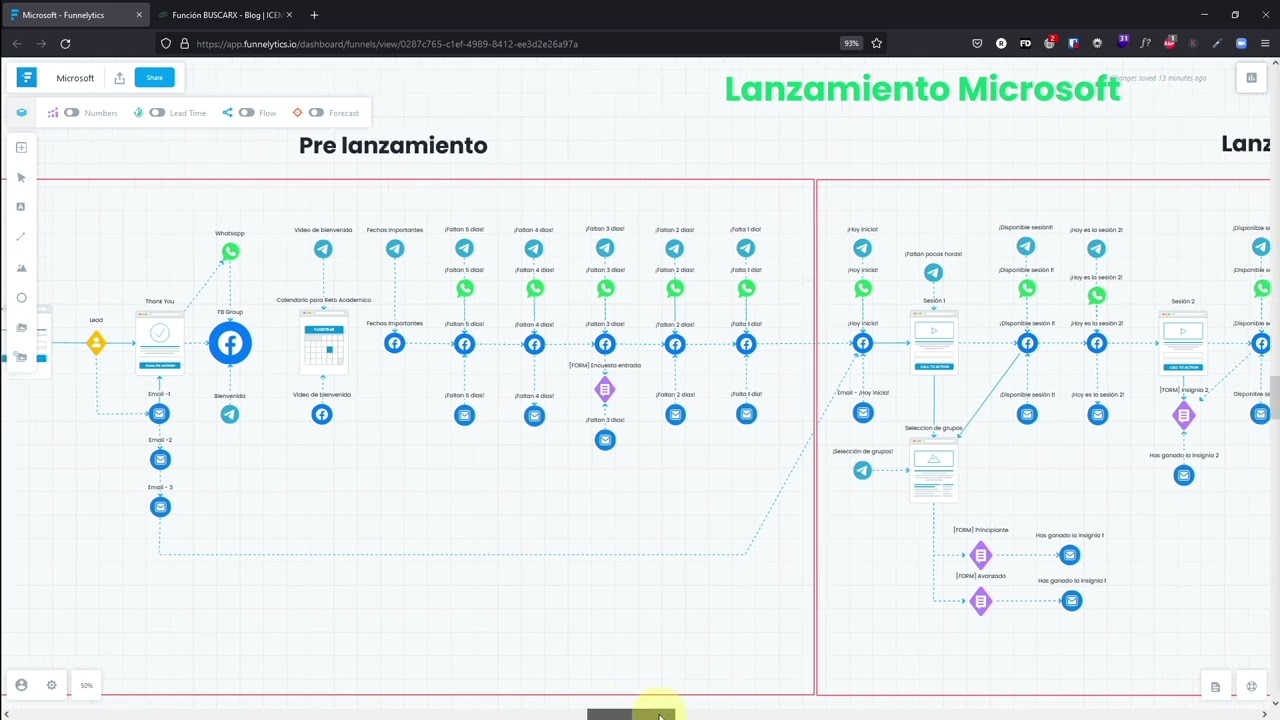The height and width of the screenshot is (720, 1280).
Task: Click the 50% zoom level indicator
Action: pos(87,685)
